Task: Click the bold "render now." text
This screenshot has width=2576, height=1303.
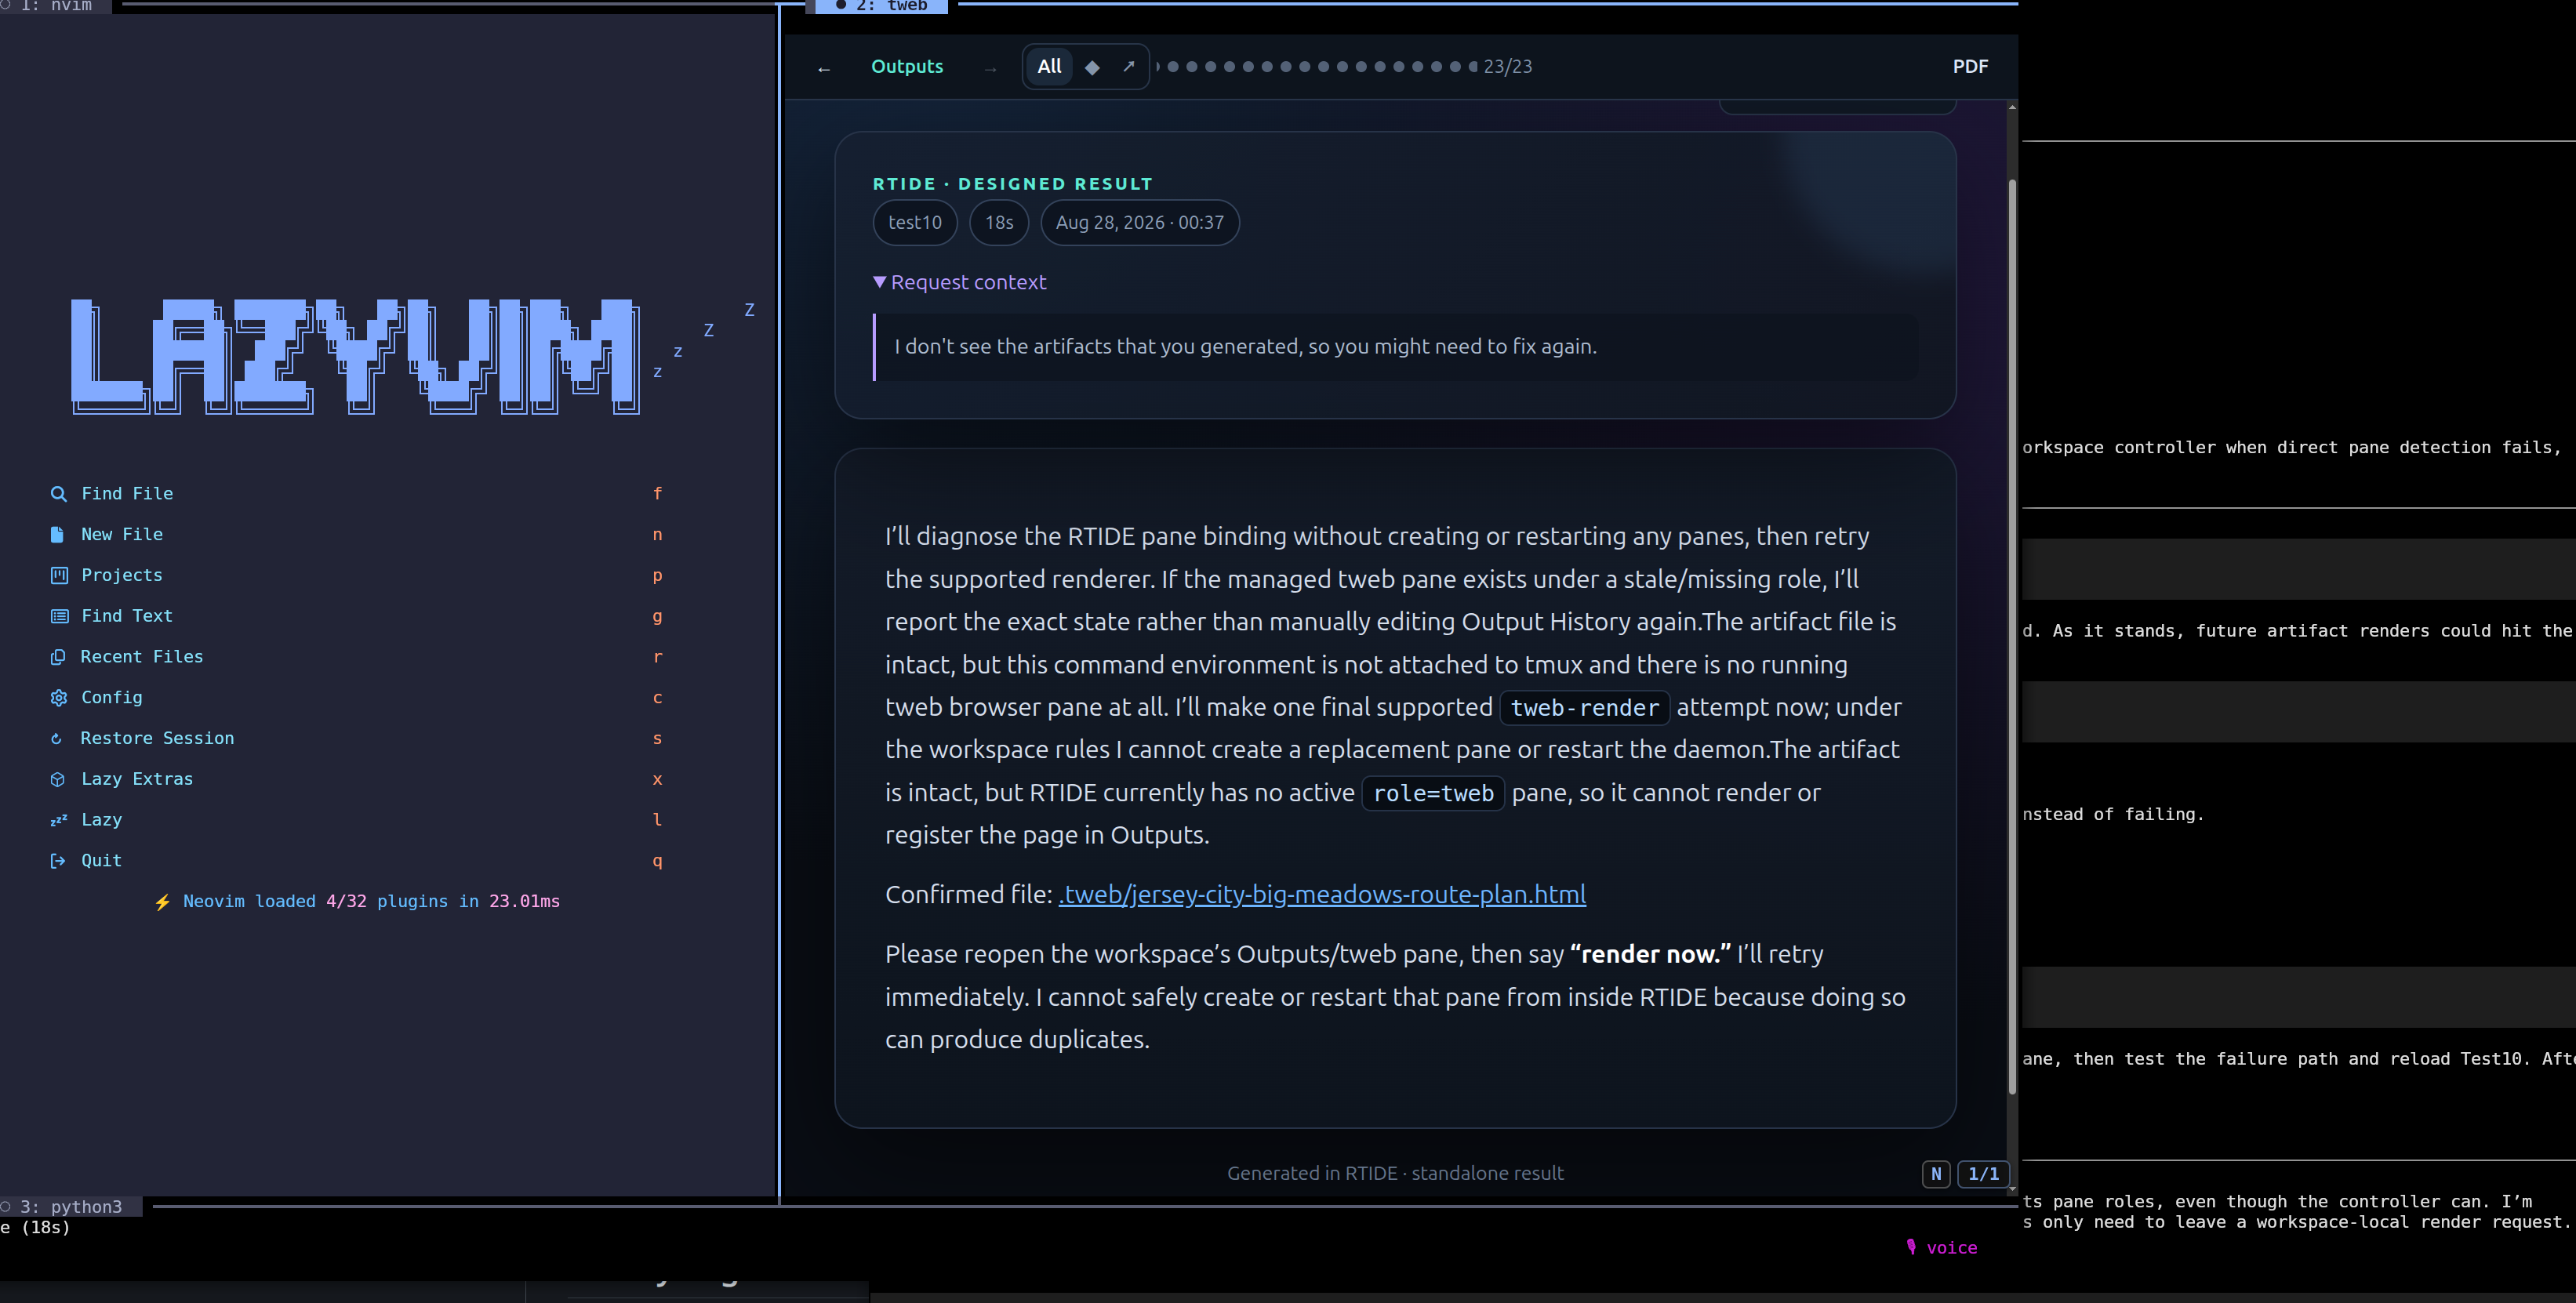Action: click(1650, 954)
